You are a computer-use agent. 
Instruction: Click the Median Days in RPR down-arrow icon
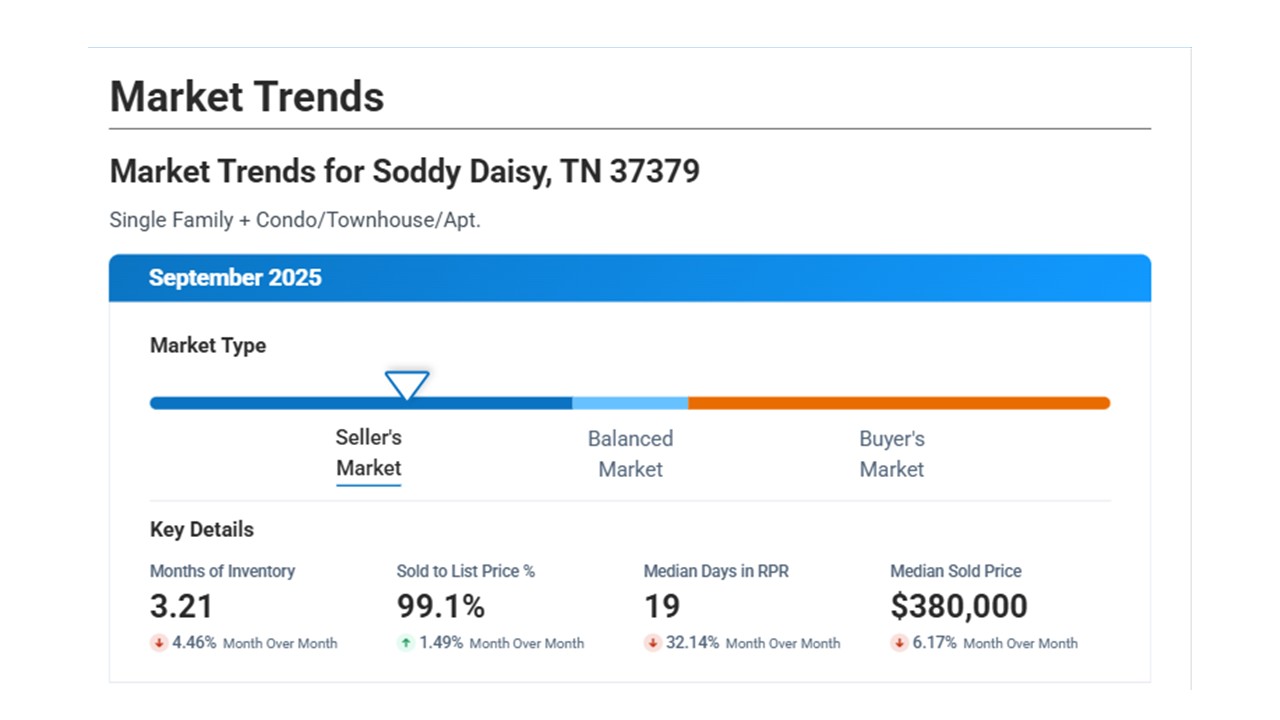652,643
